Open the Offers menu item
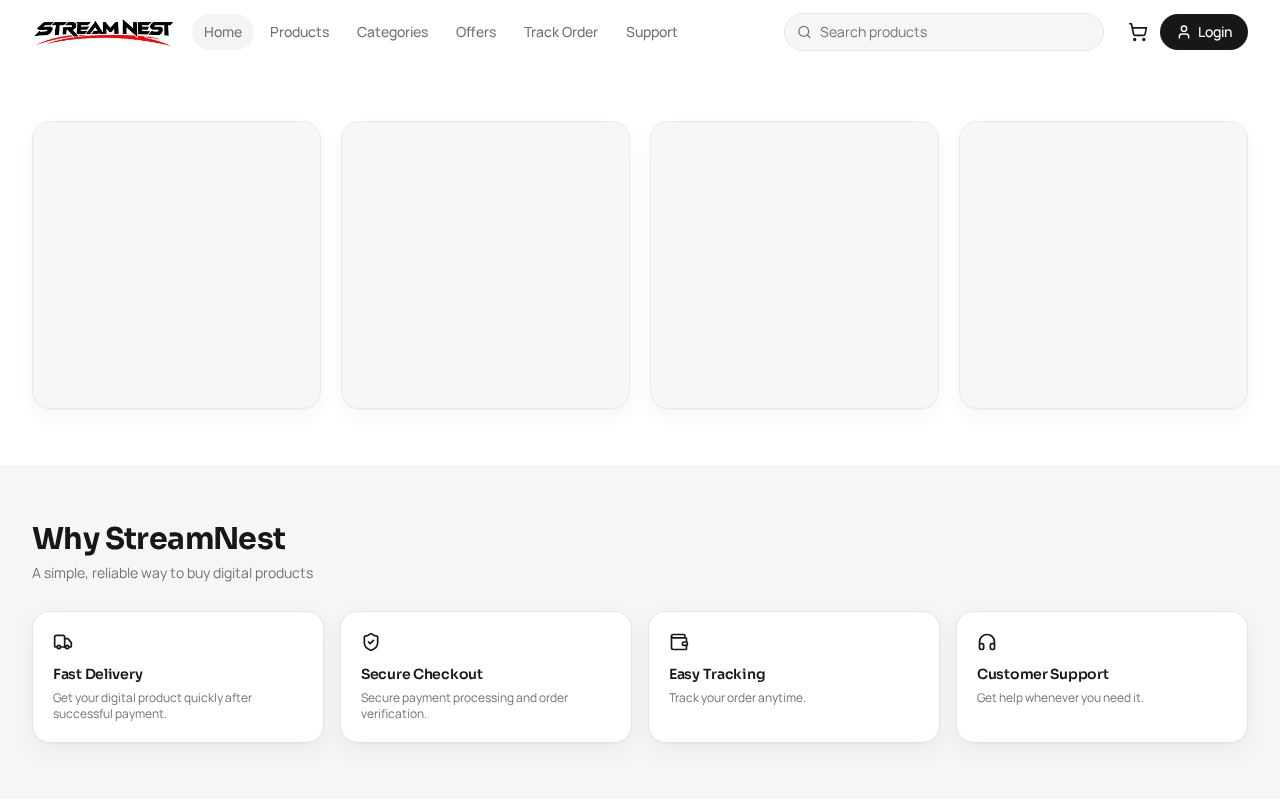This screenshot has width=1280, height=800. (x=476, y=32)
